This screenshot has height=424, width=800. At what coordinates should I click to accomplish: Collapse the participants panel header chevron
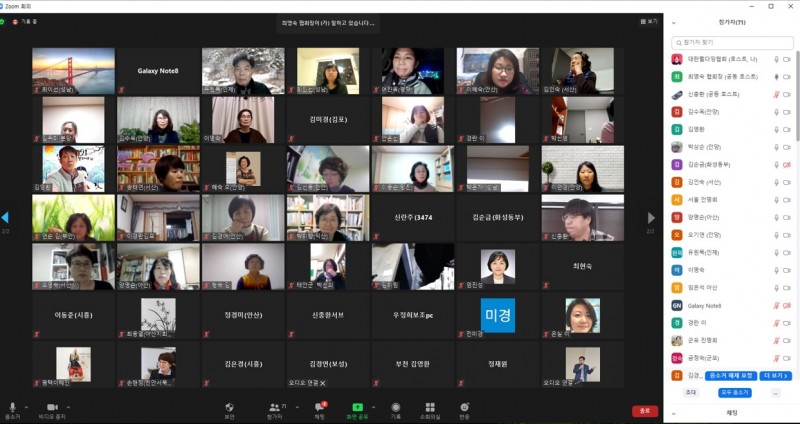coord(674,21)
